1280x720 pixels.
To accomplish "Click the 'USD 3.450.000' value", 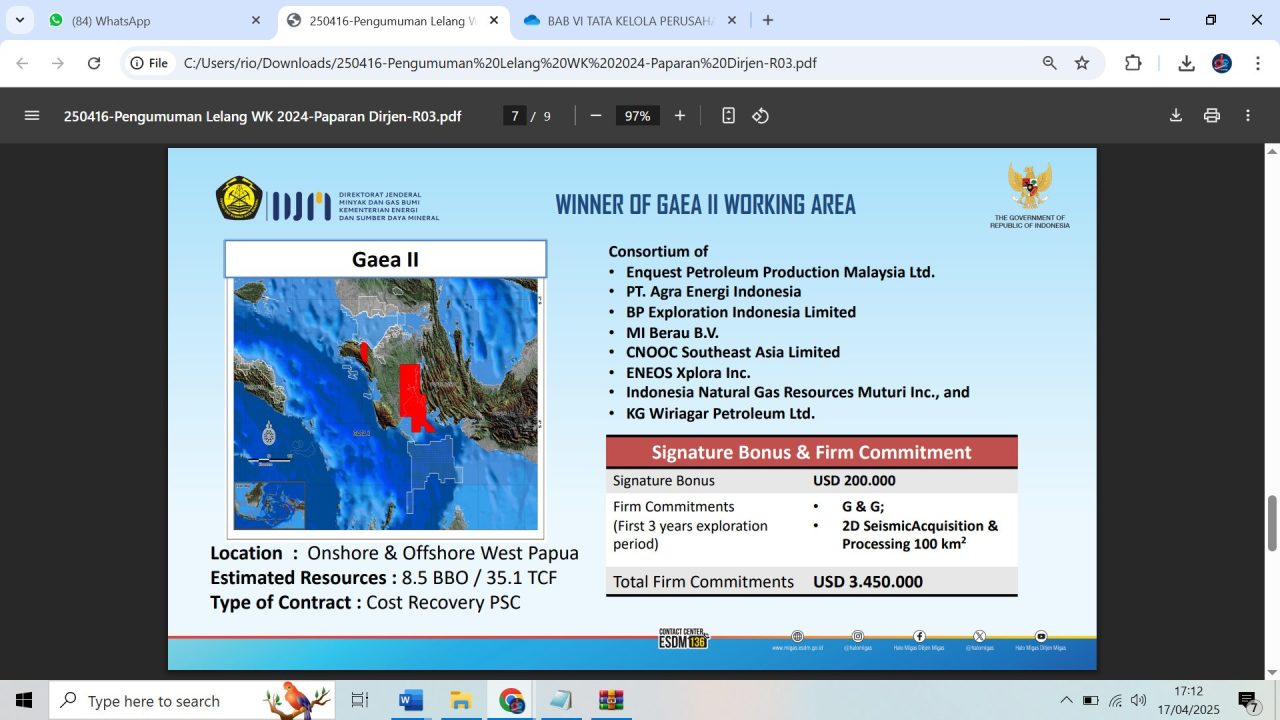I will click(x=868, y=582).
